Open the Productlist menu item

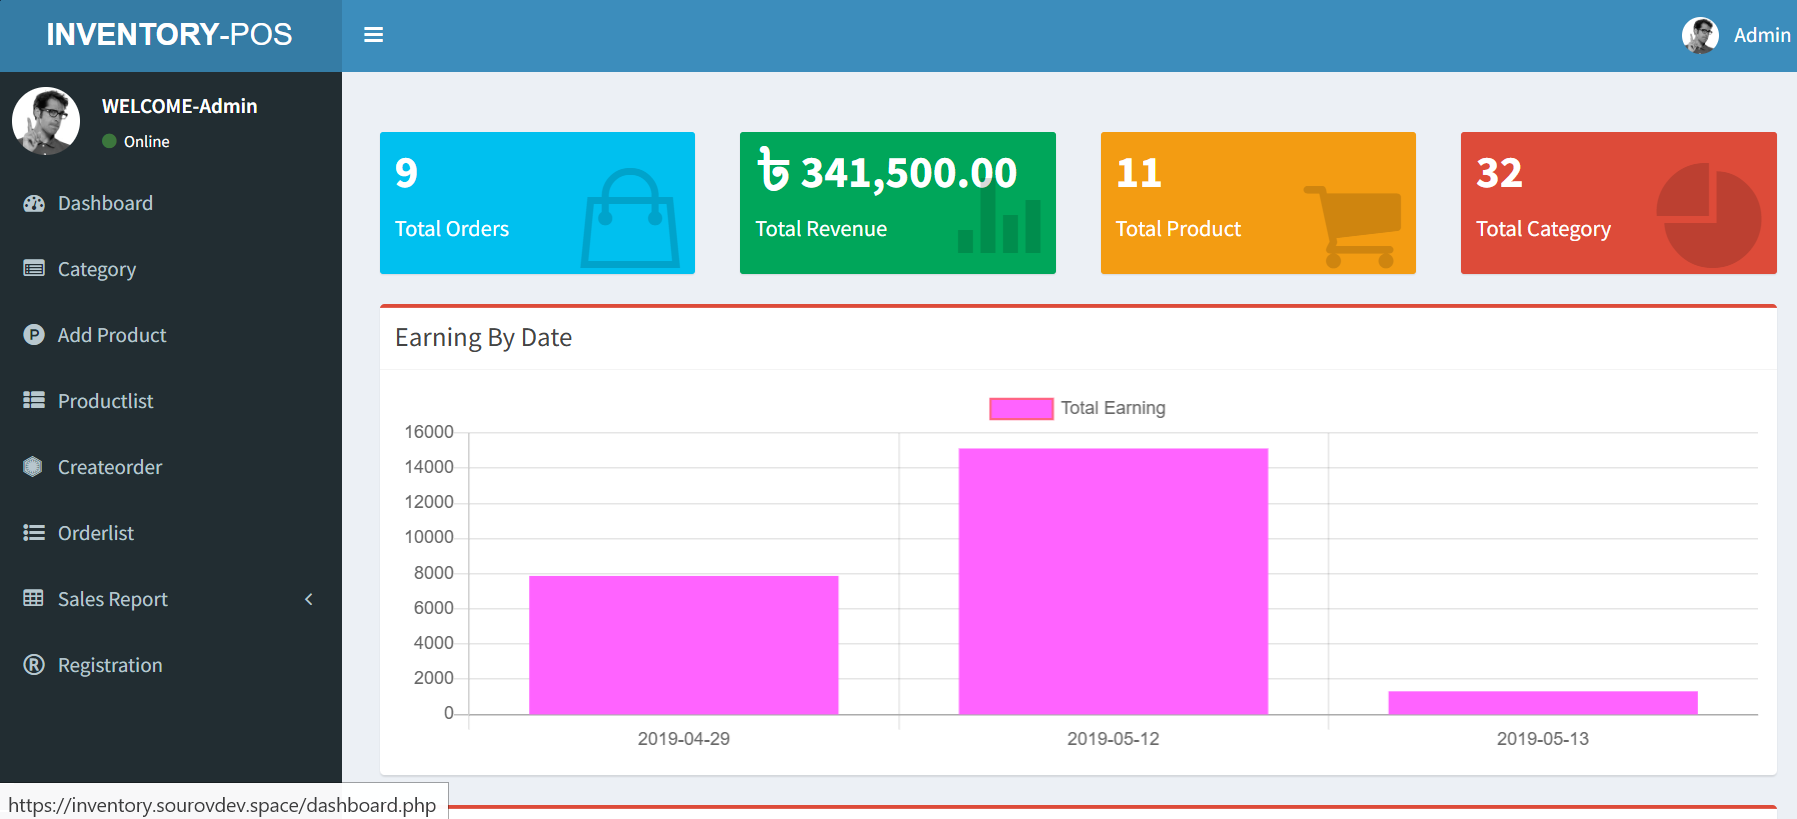(x=105, y=401)
